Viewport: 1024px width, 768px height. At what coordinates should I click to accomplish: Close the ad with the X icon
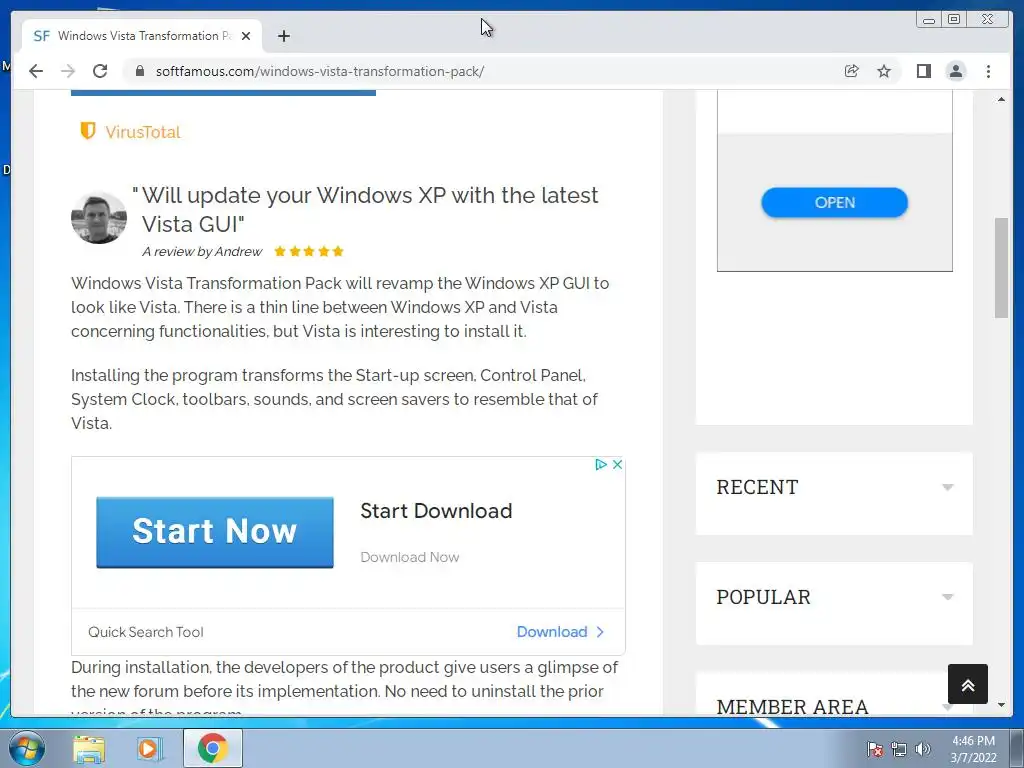point(617,464)
